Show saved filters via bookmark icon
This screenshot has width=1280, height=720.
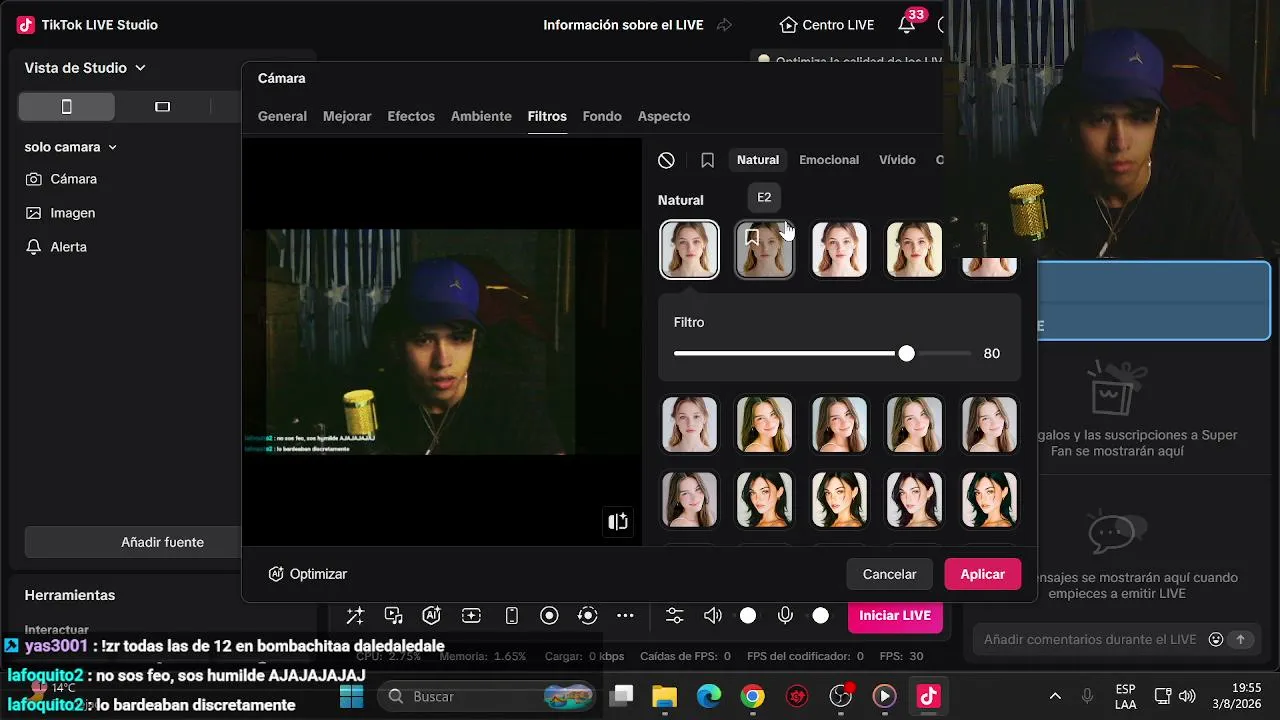tap(707, 160)
